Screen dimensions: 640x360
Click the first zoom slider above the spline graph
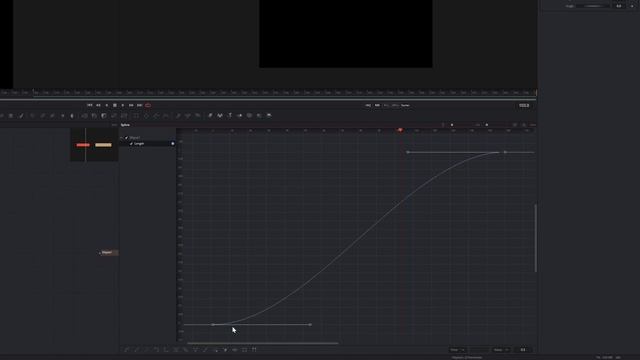pyautogui.click(x=452, y=125)
